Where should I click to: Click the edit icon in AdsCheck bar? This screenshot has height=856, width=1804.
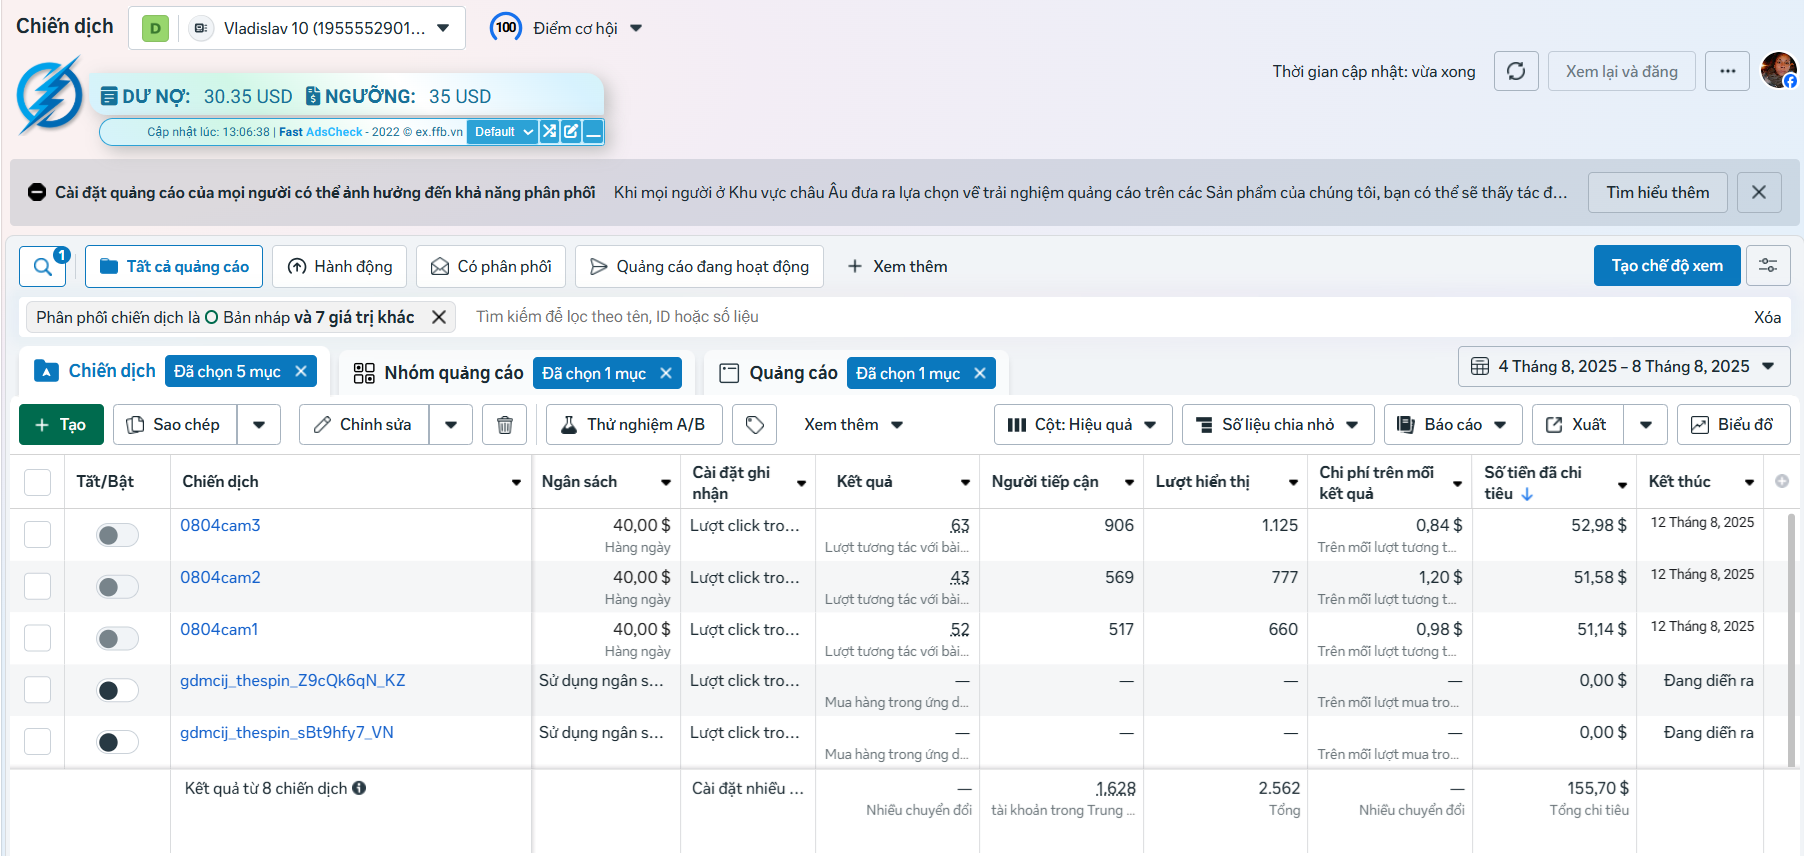coord(571,131)
